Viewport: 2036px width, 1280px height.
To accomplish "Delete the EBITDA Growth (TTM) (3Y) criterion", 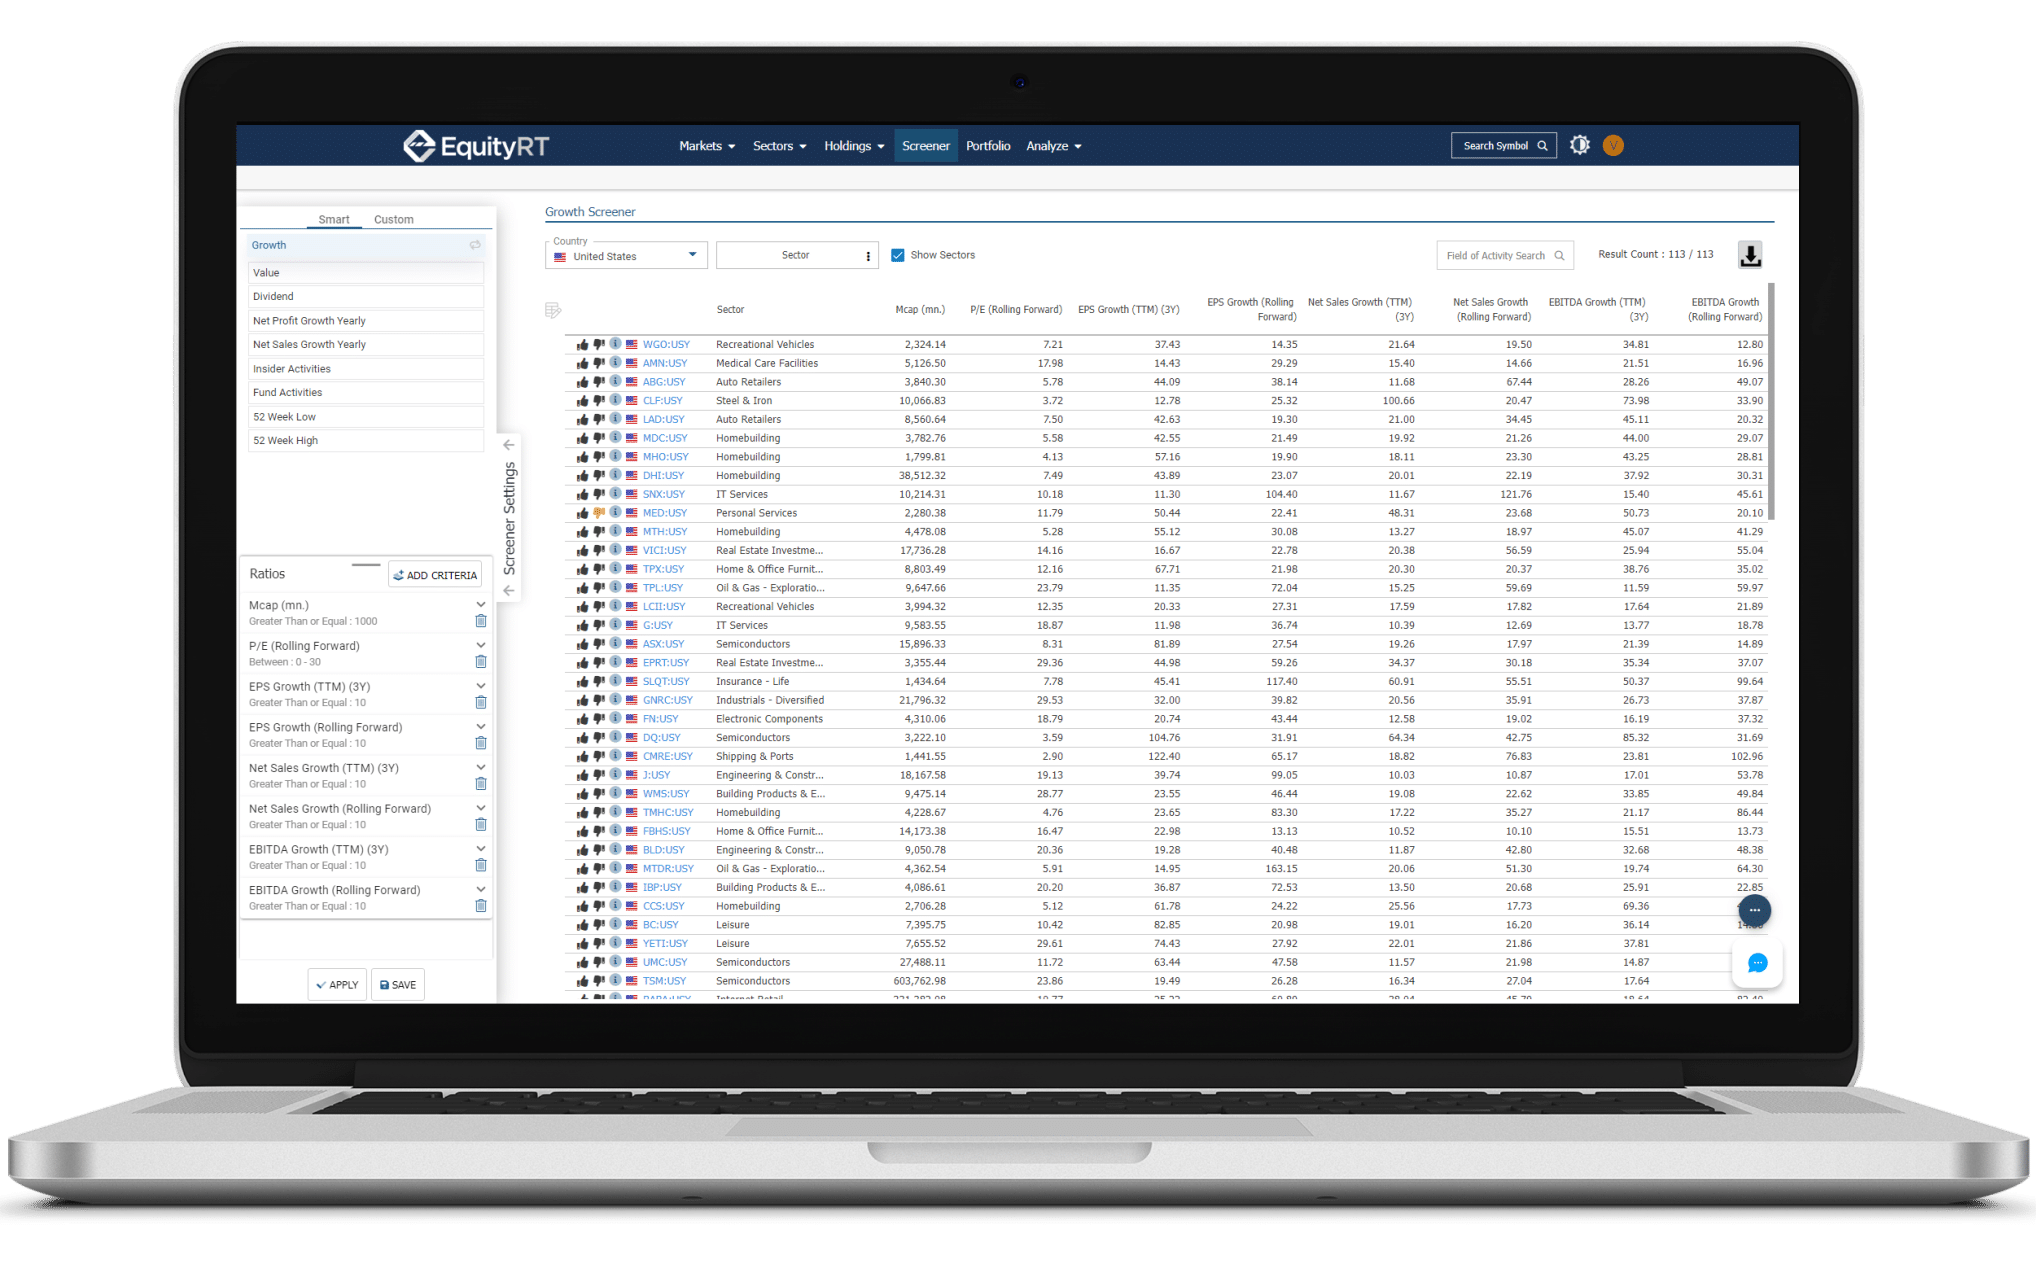I will [481, 865].
